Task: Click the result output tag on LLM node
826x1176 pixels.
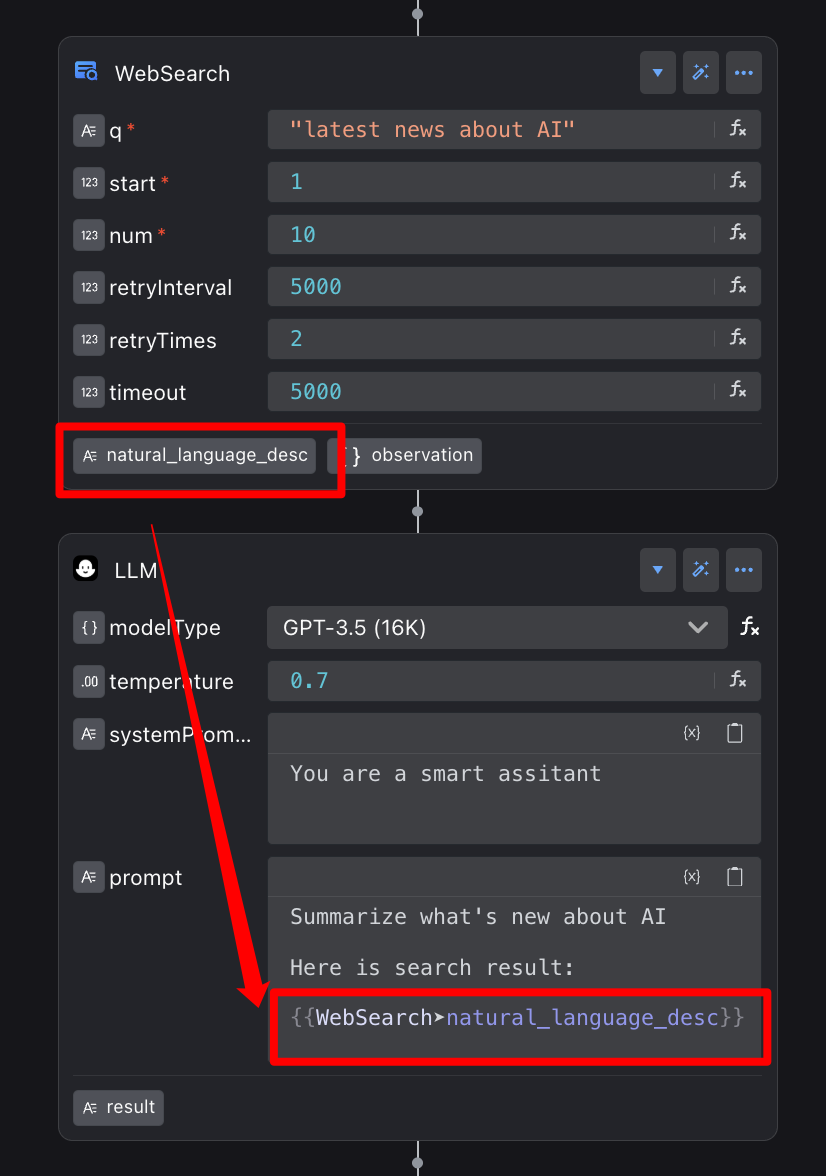Action: tap(118, 1107)
